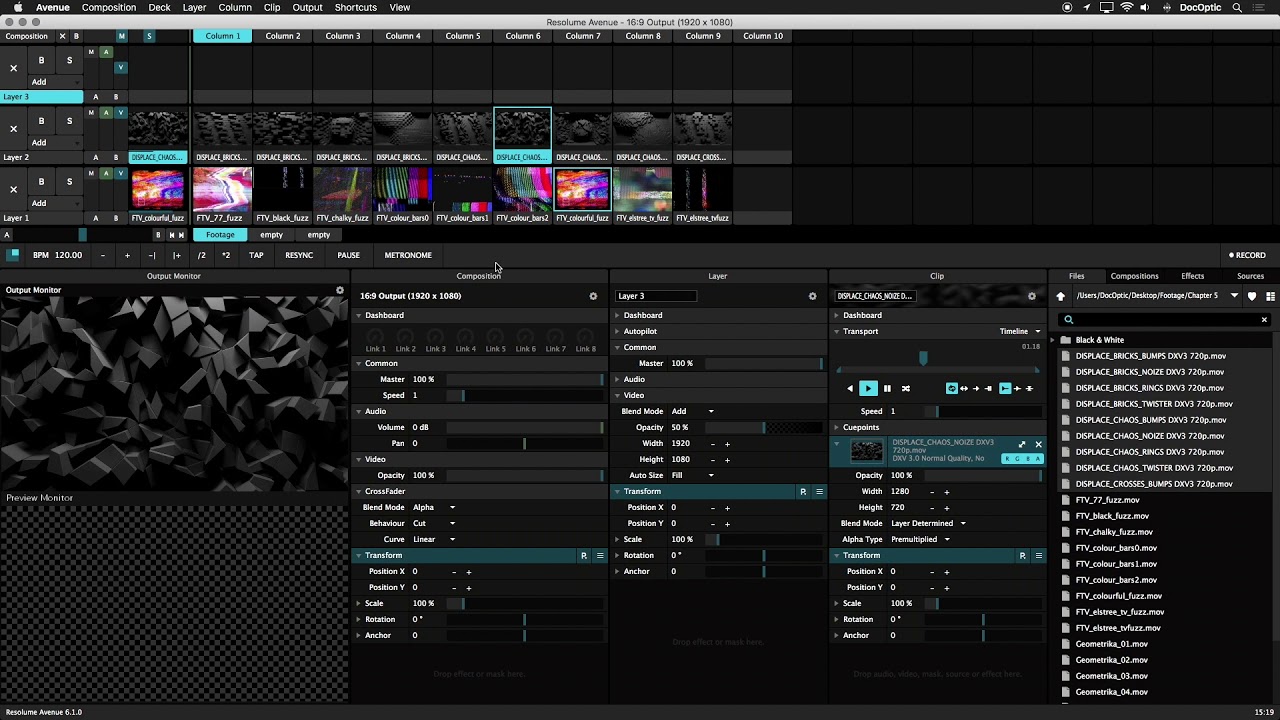Click the RESYNC button
The height and width of the screenshot is (720, 1280).
pos(299,255)
